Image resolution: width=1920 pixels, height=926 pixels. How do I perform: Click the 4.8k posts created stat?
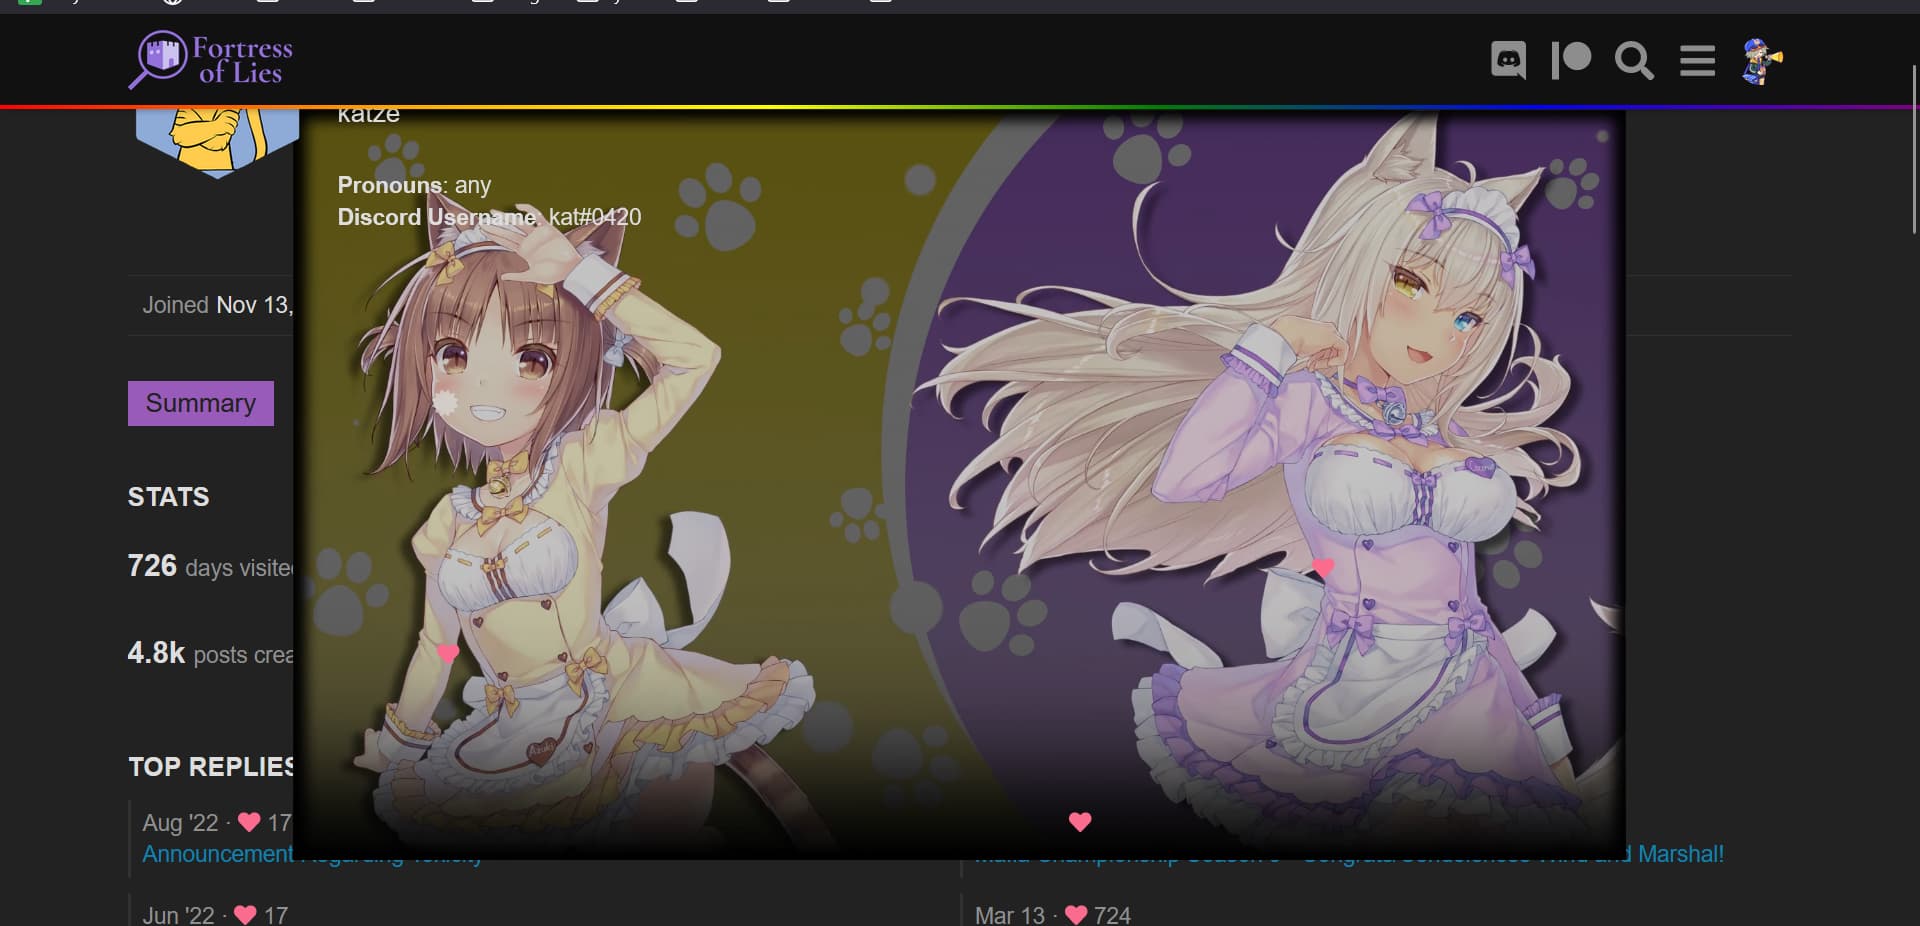[x=210, y=654]
